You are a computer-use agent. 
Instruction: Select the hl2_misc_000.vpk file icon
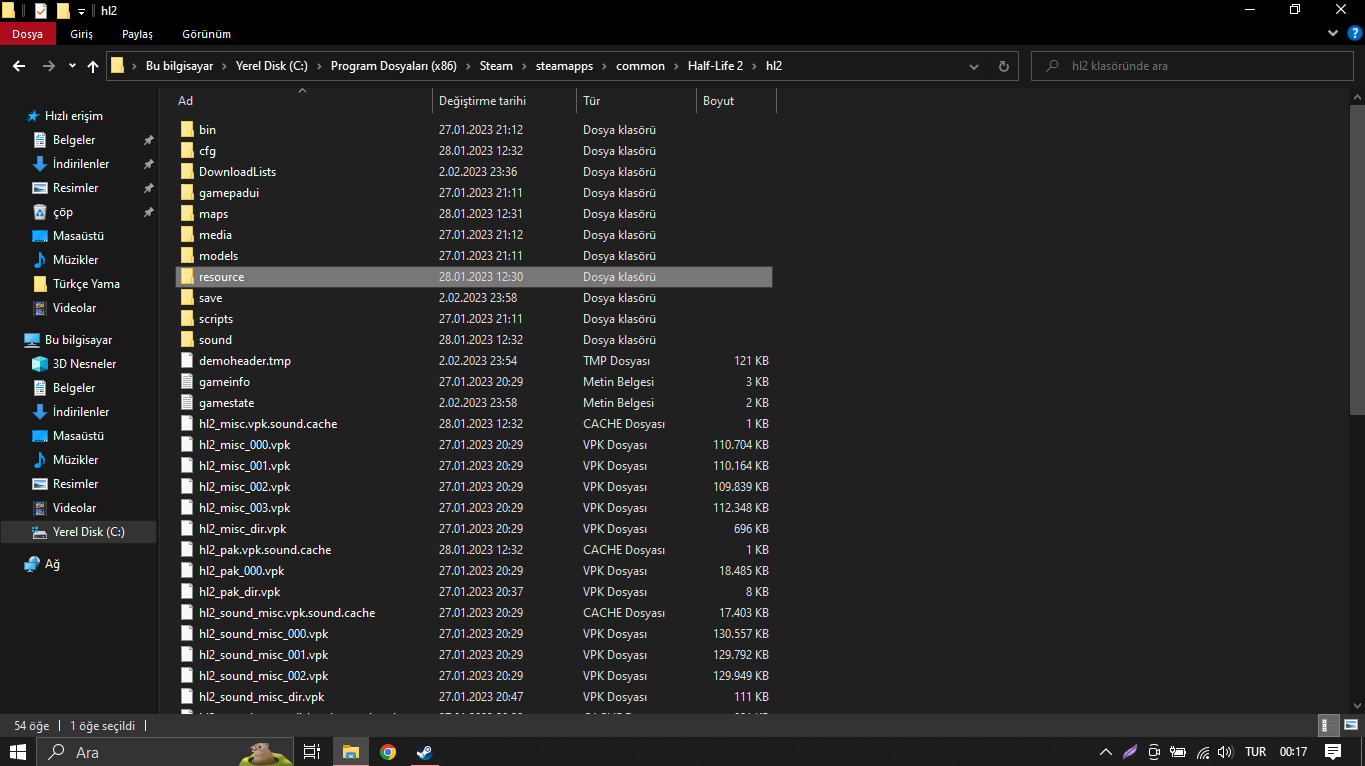tap(187, 445)
